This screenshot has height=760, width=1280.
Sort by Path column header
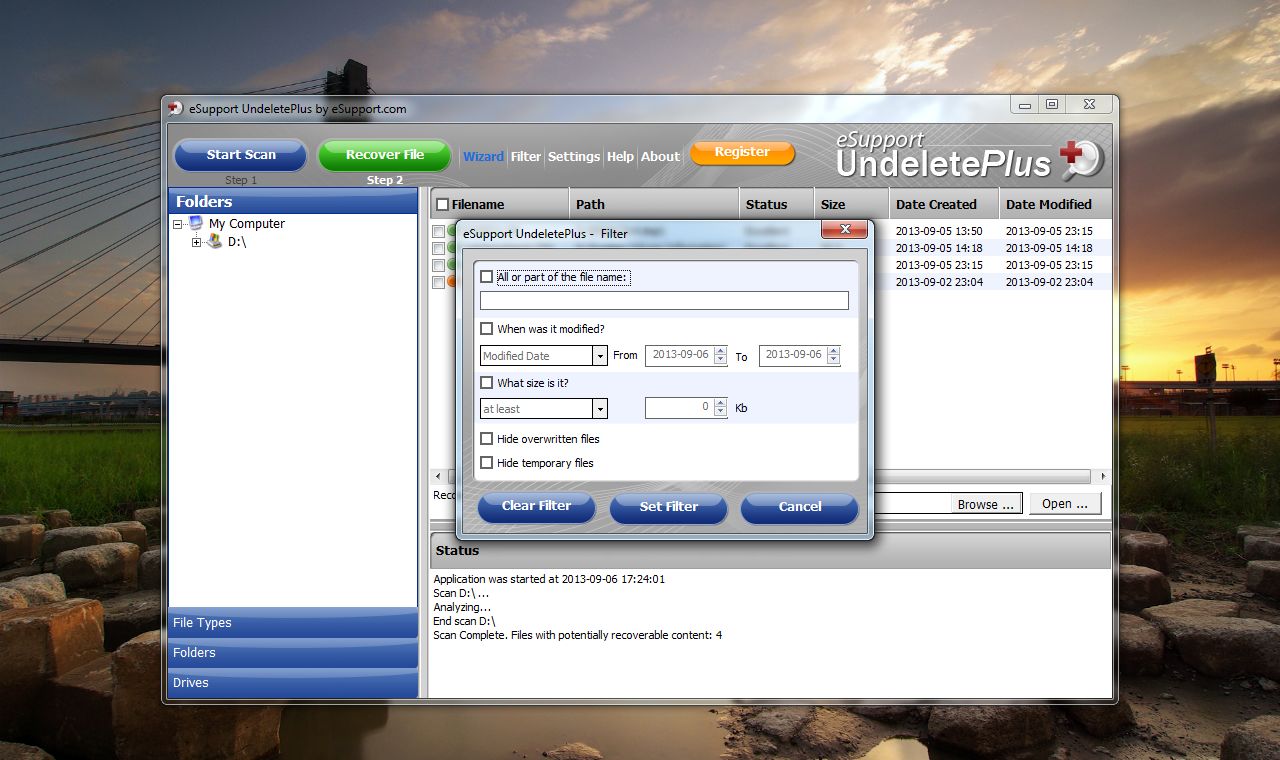654,204
